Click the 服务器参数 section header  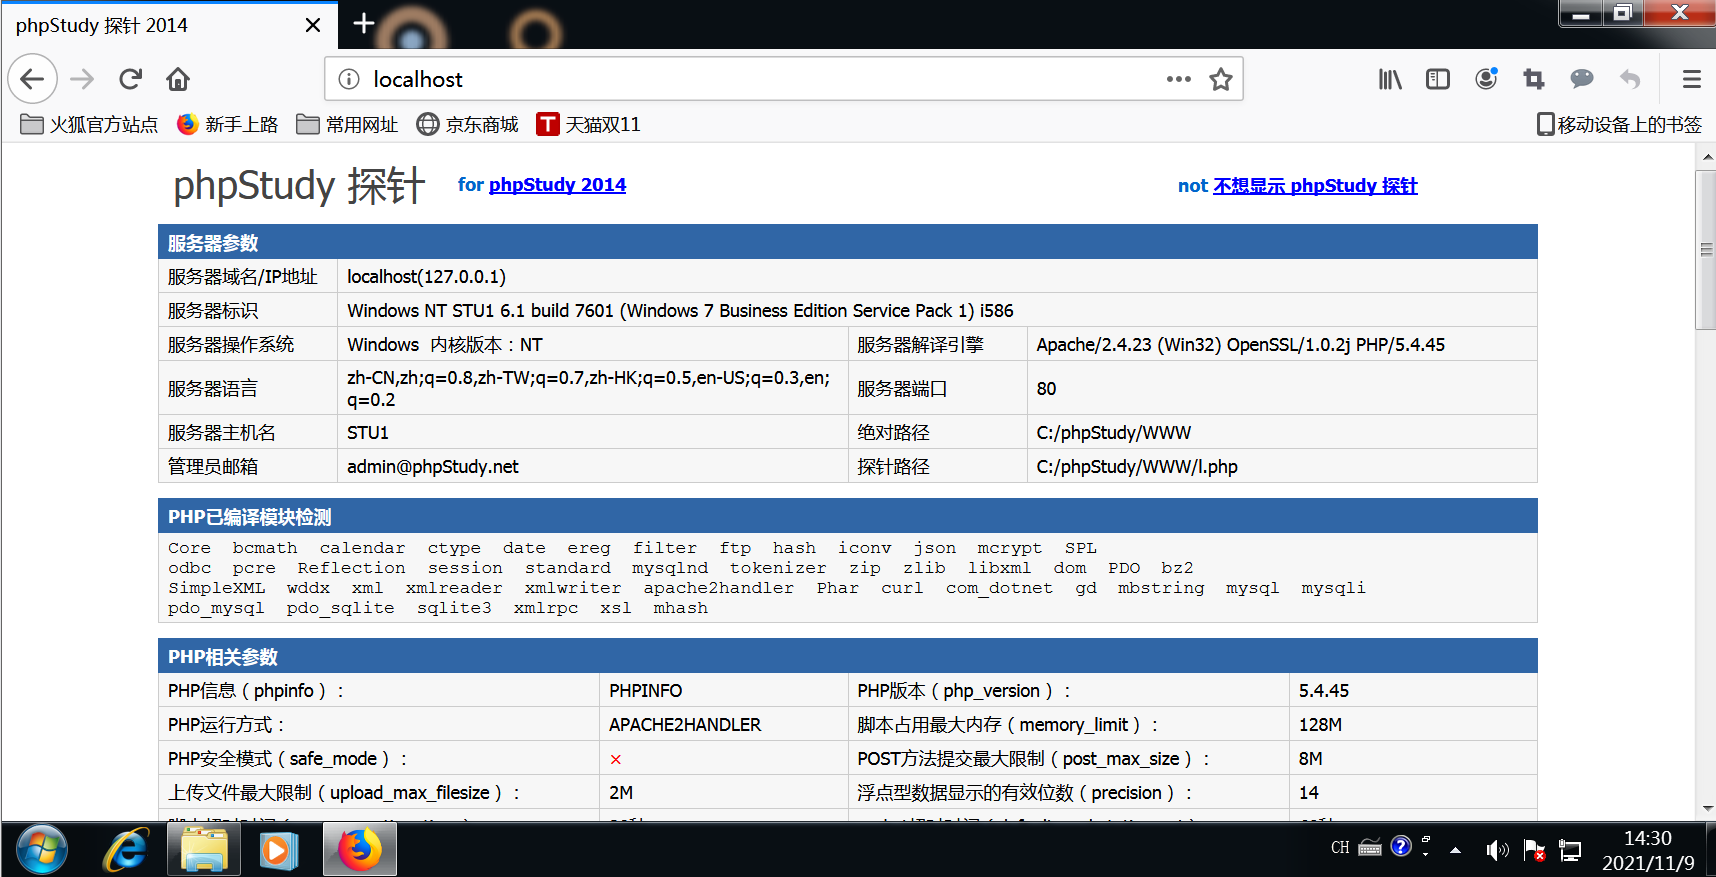tap(847, 242)
